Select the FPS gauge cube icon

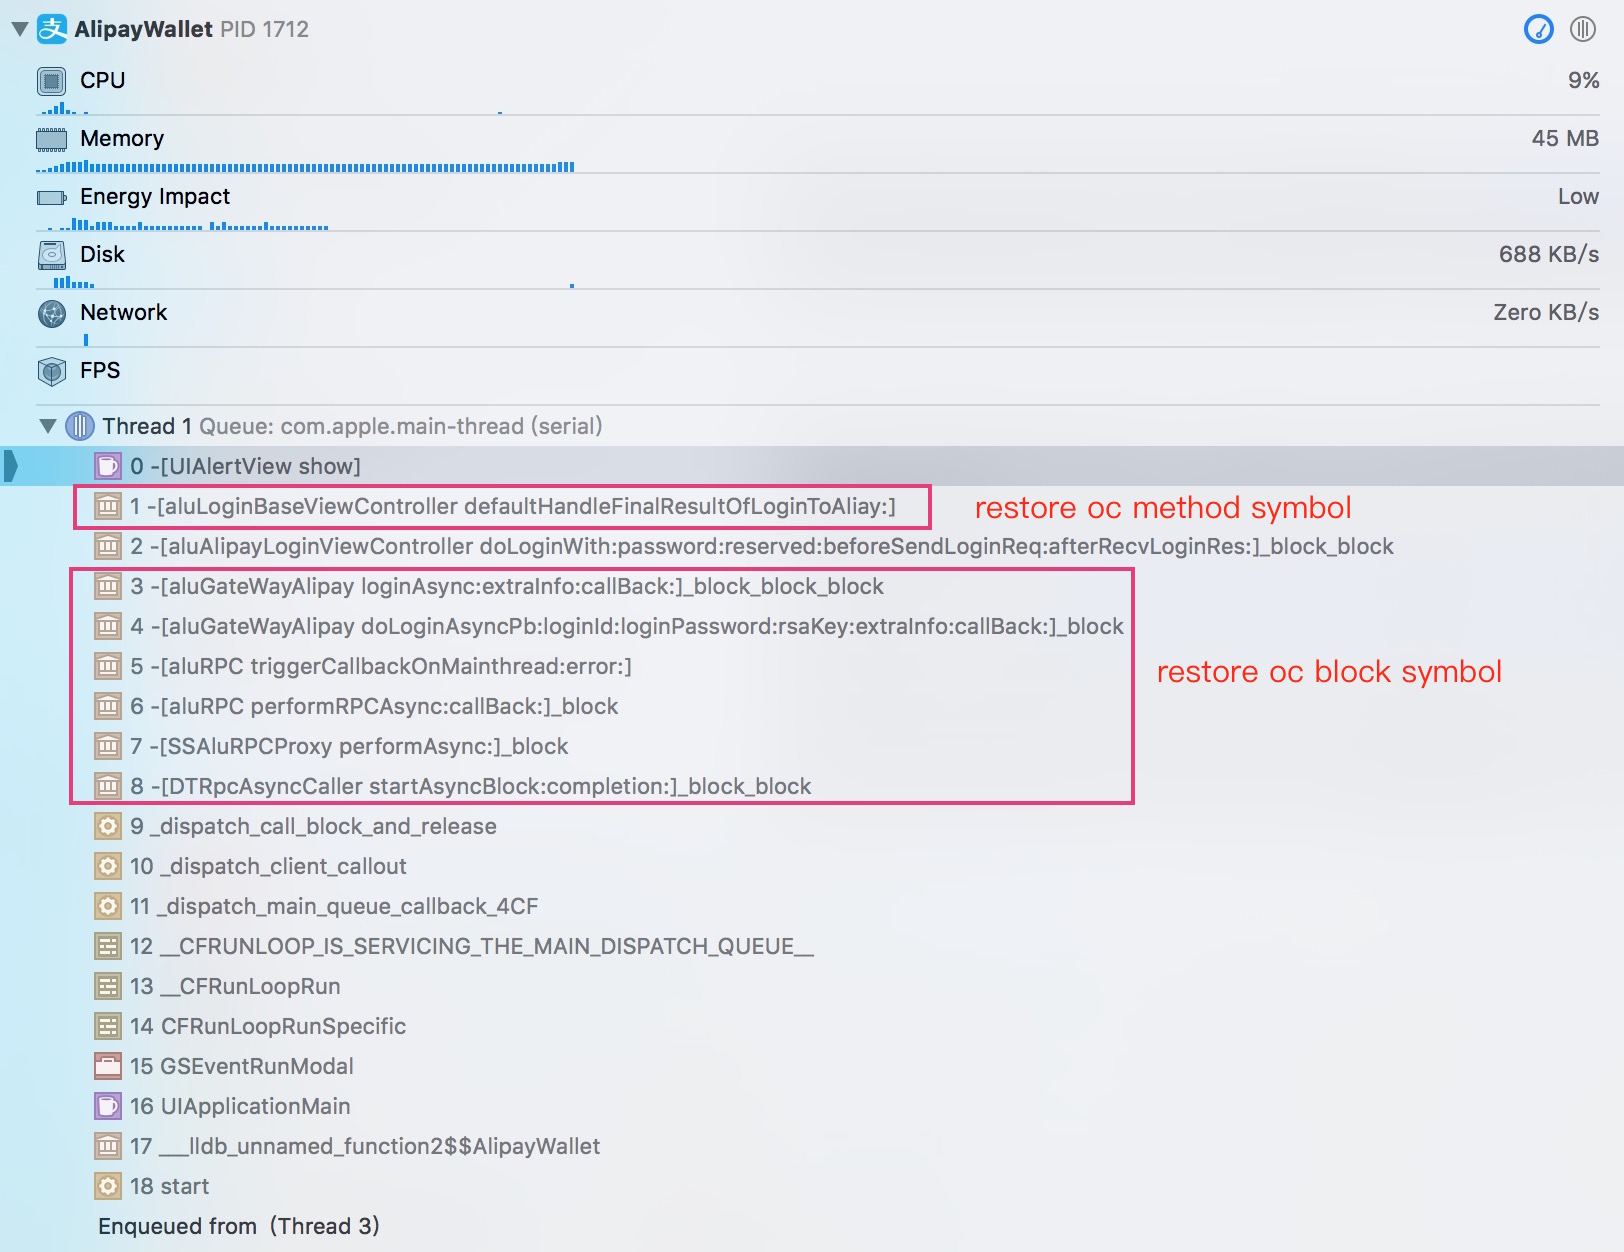(x=52, y=372)
